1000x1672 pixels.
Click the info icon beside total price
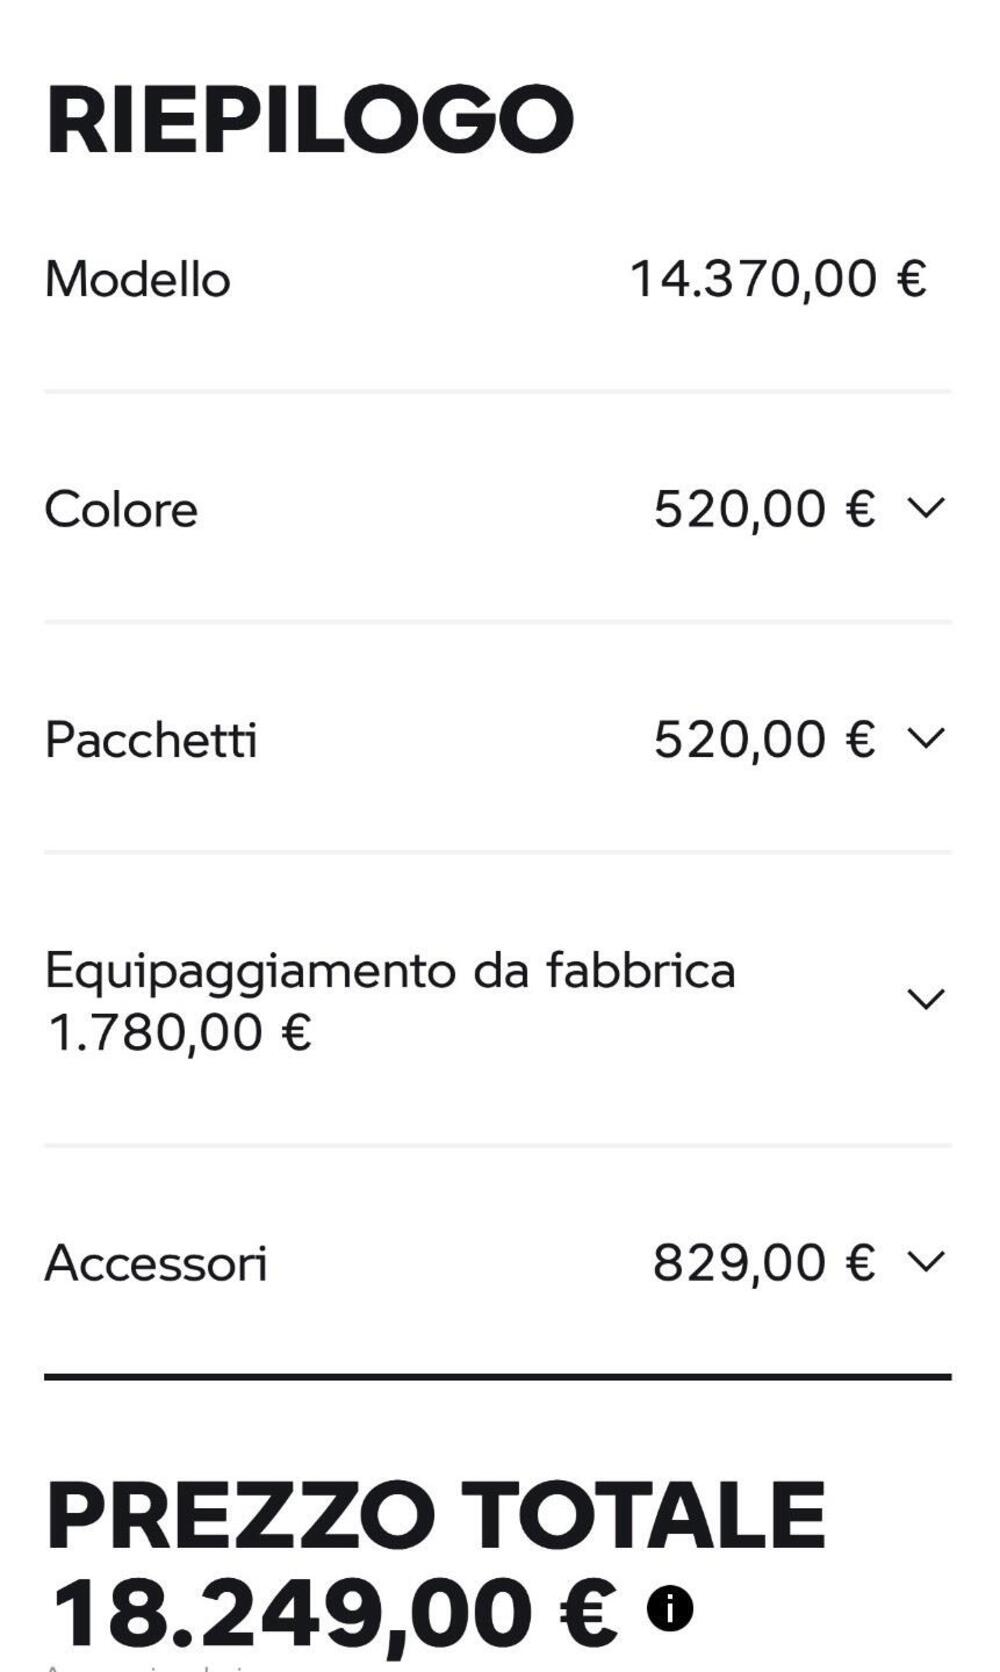coord(670,1609)
